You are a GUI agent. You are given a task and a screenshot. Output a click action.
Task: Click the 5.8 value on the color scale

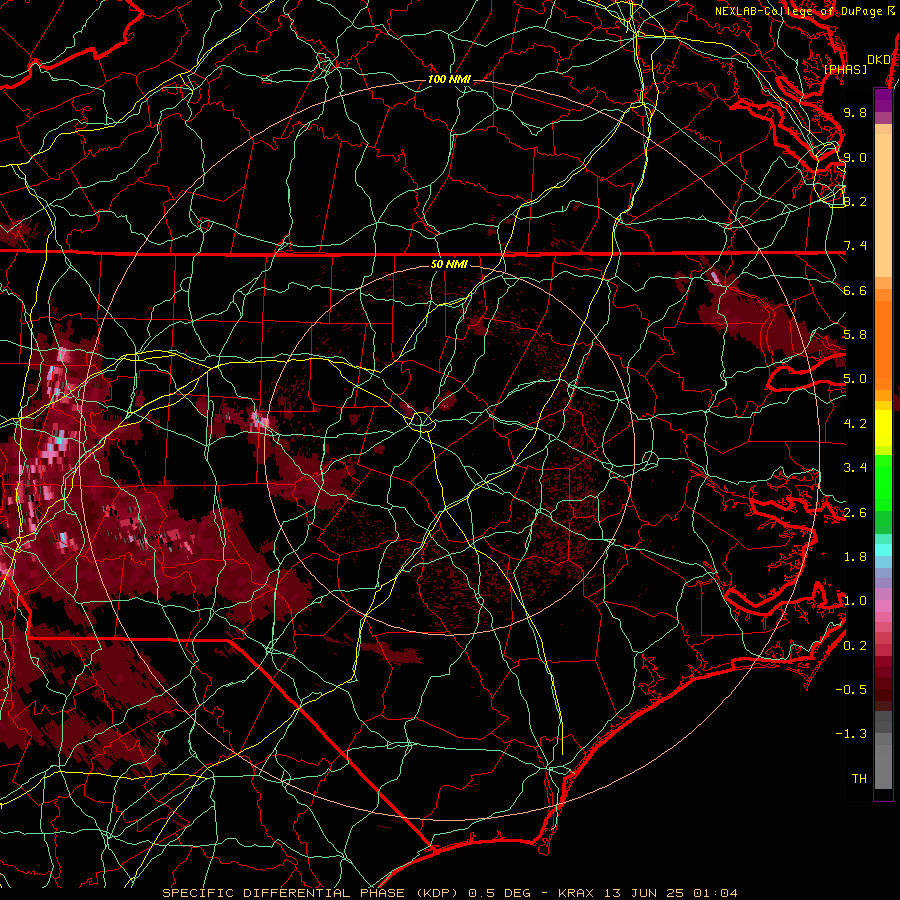pos(855,335)
